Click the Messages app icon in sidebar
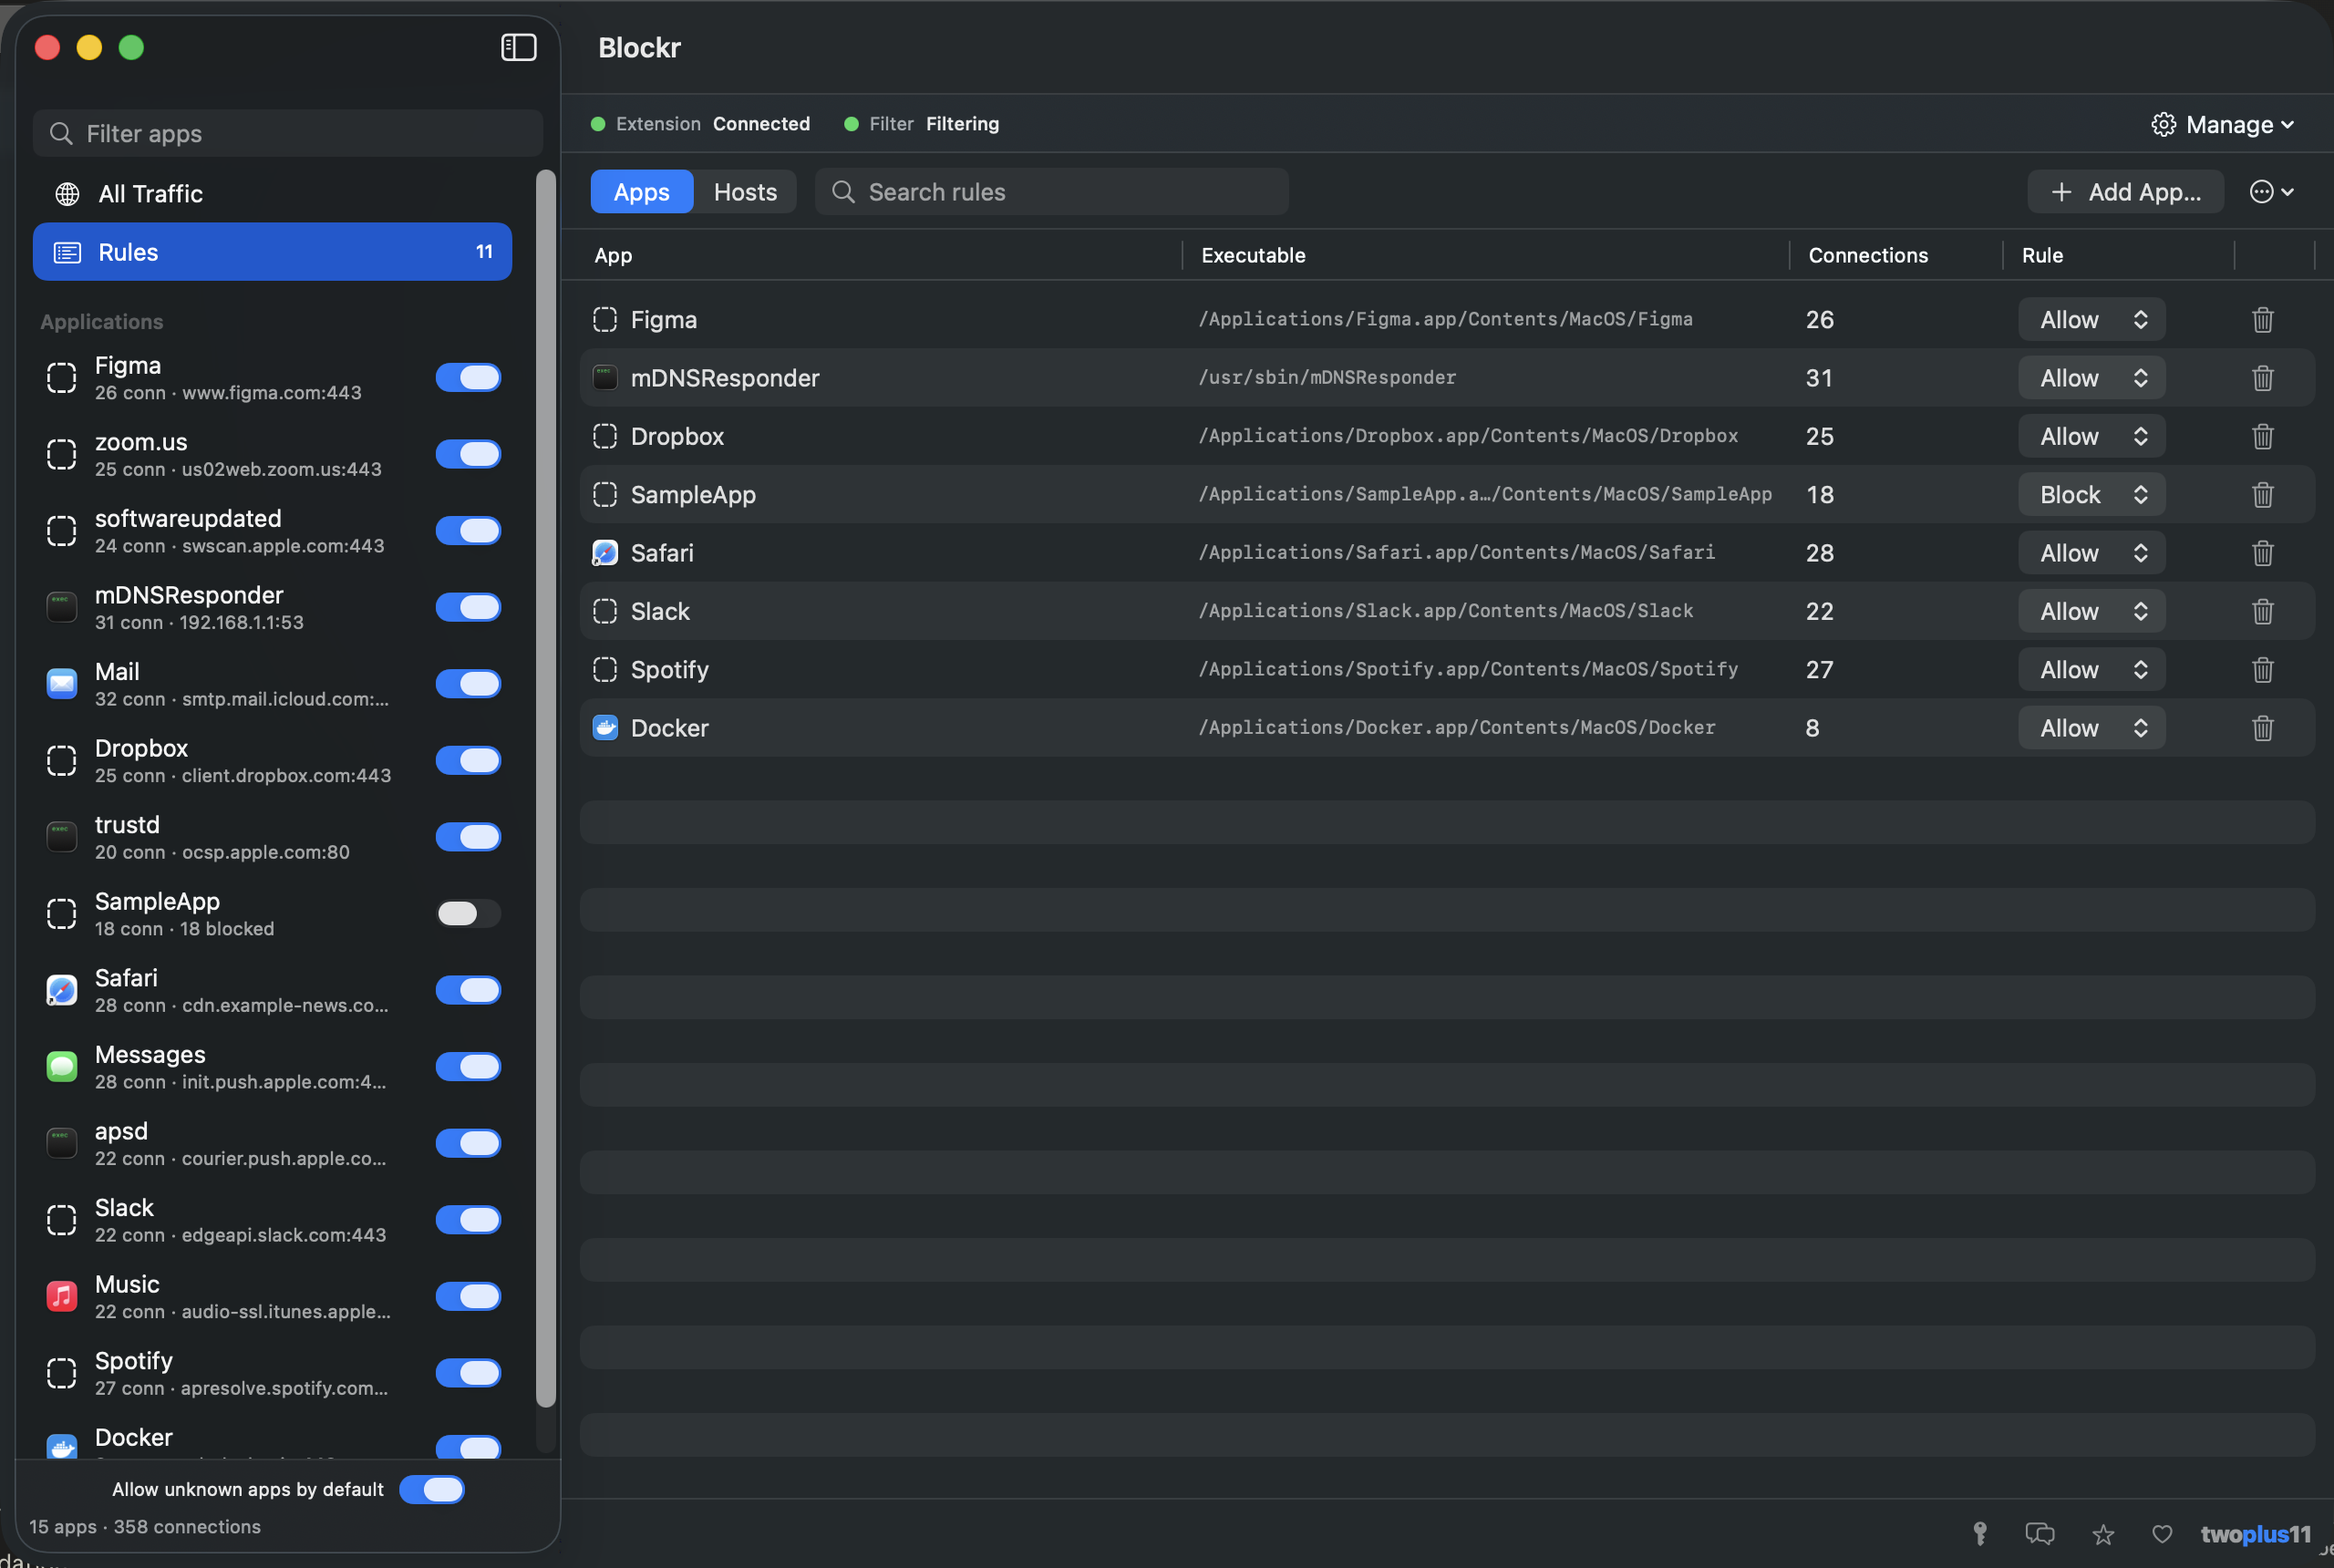This screenshot has height=1568, width=2334. click(62, 1067)
